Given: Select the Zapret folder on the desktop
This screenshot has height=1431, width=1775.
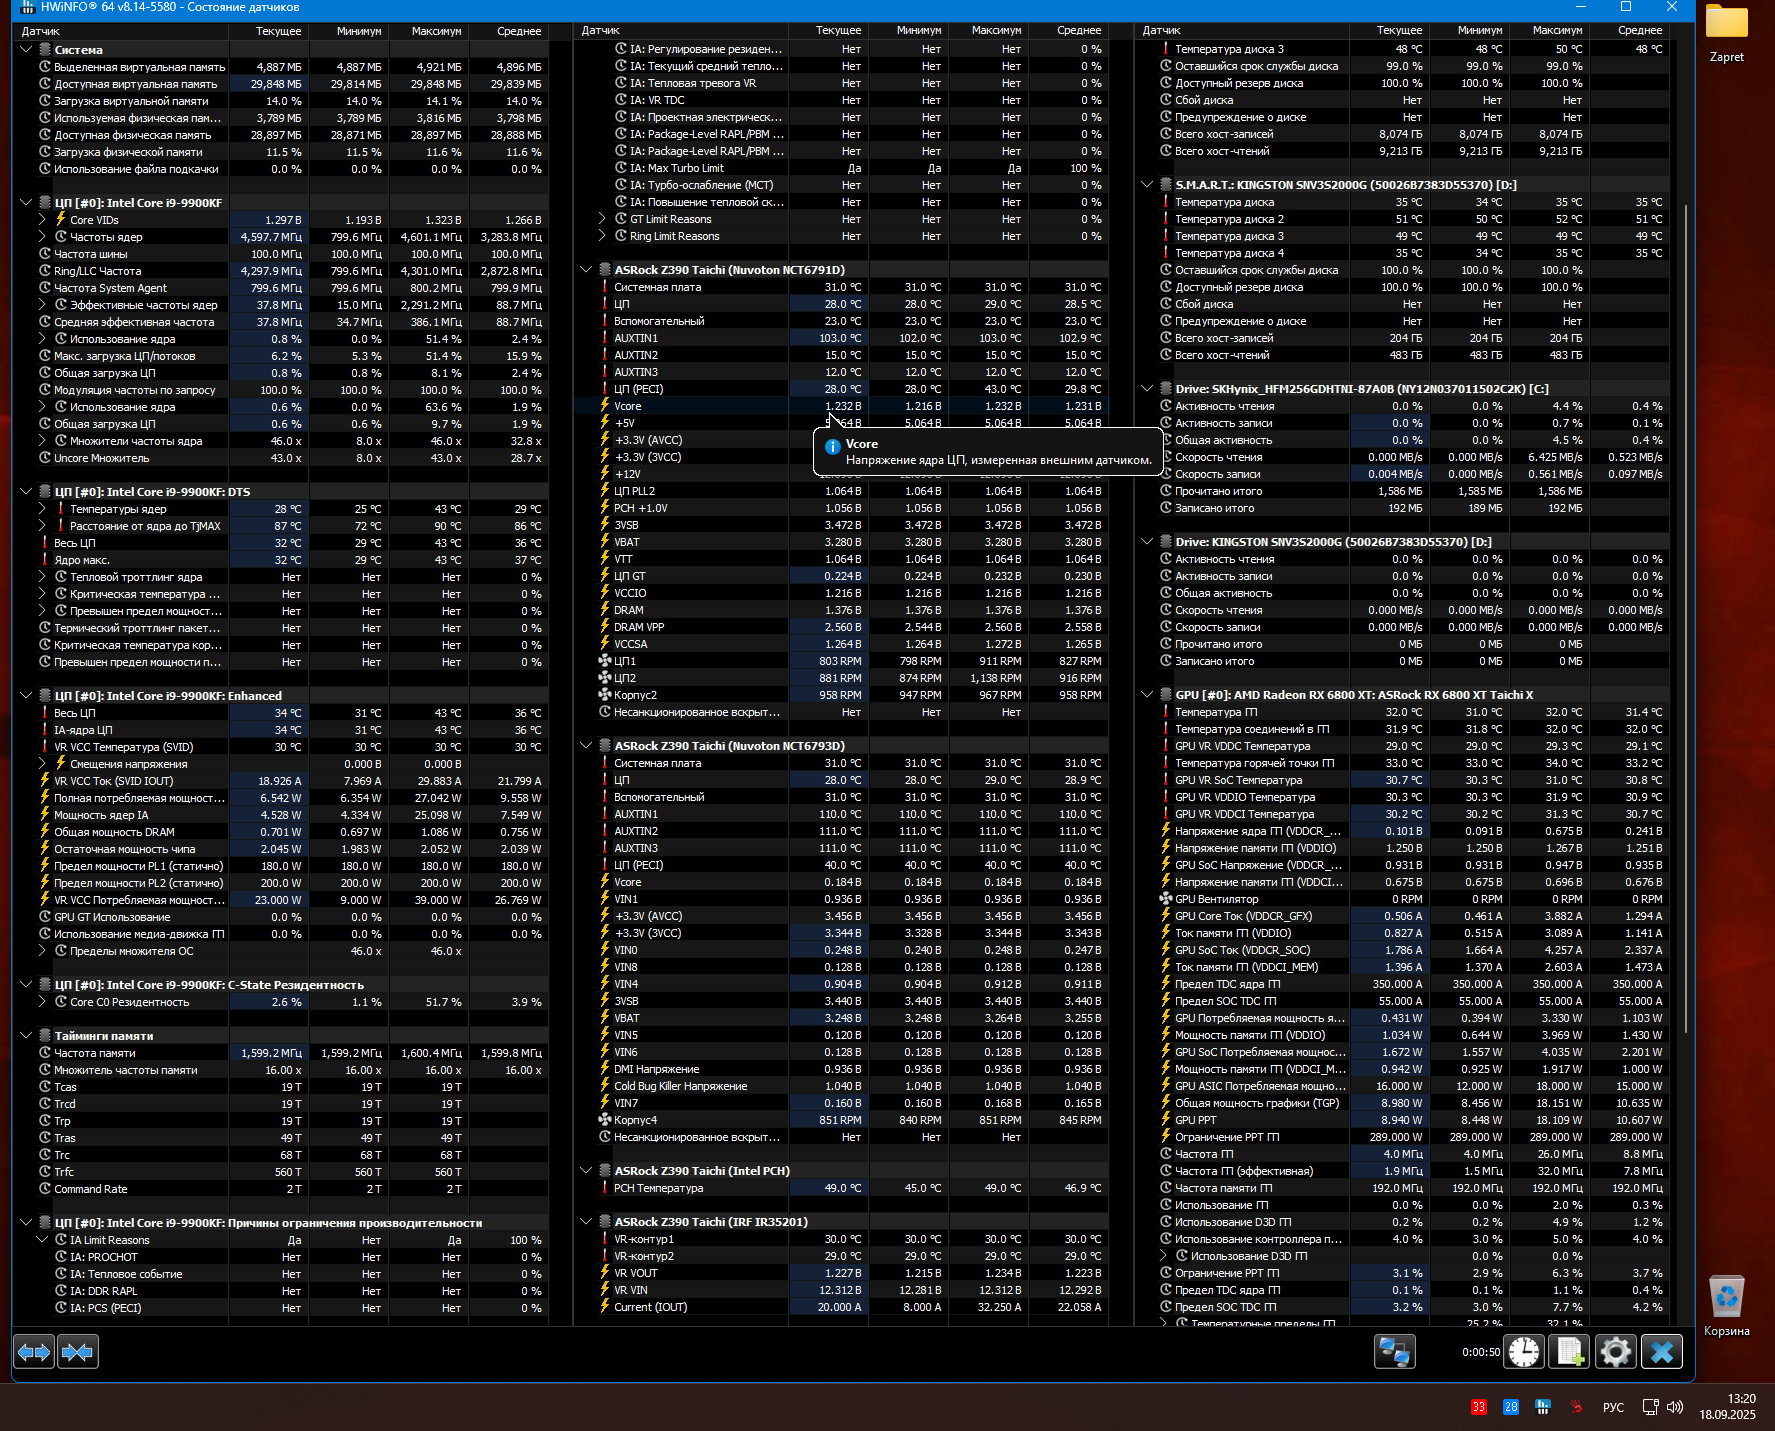Looking at the screenshot, I should tap(1727, 34).
